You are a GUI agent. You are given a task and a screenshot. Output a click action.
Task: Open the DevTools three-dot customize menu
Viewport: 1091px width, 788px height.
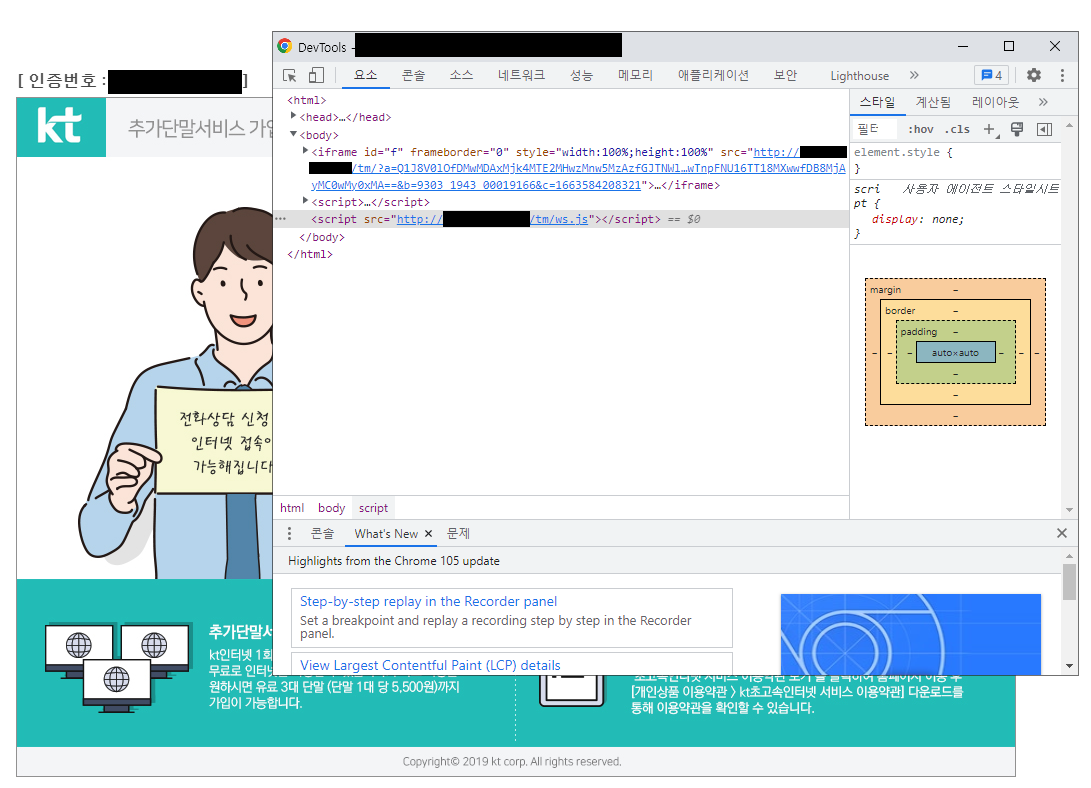(1062, 75)
